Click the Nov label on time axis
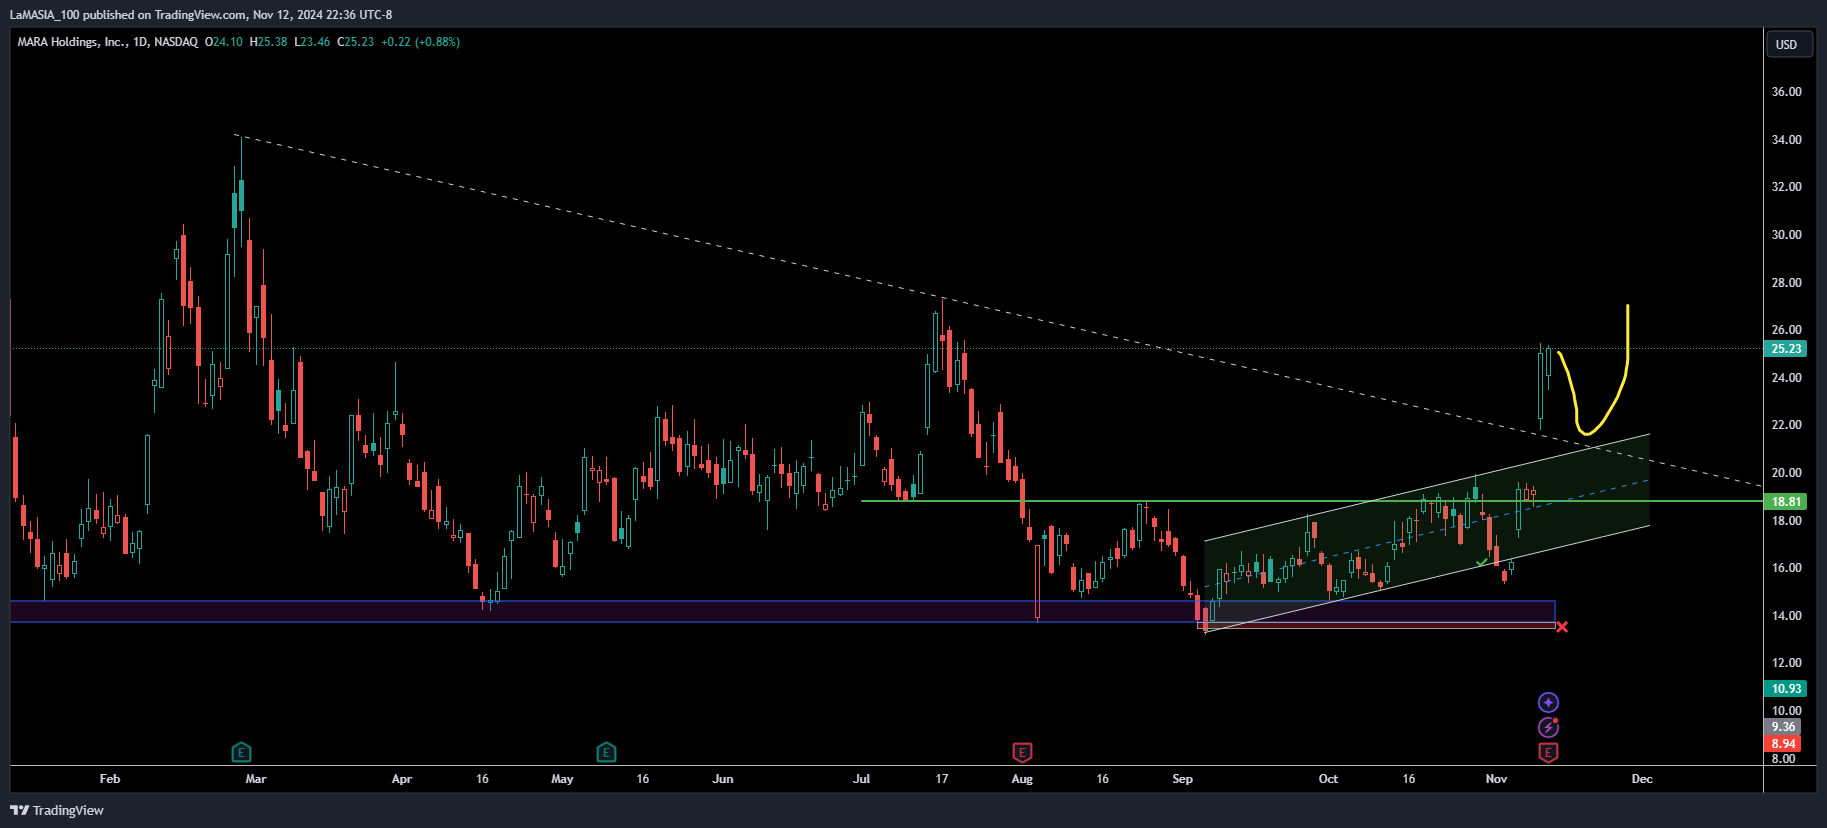This screenshot has width=1827, height=828. [x=1496, y=779]
